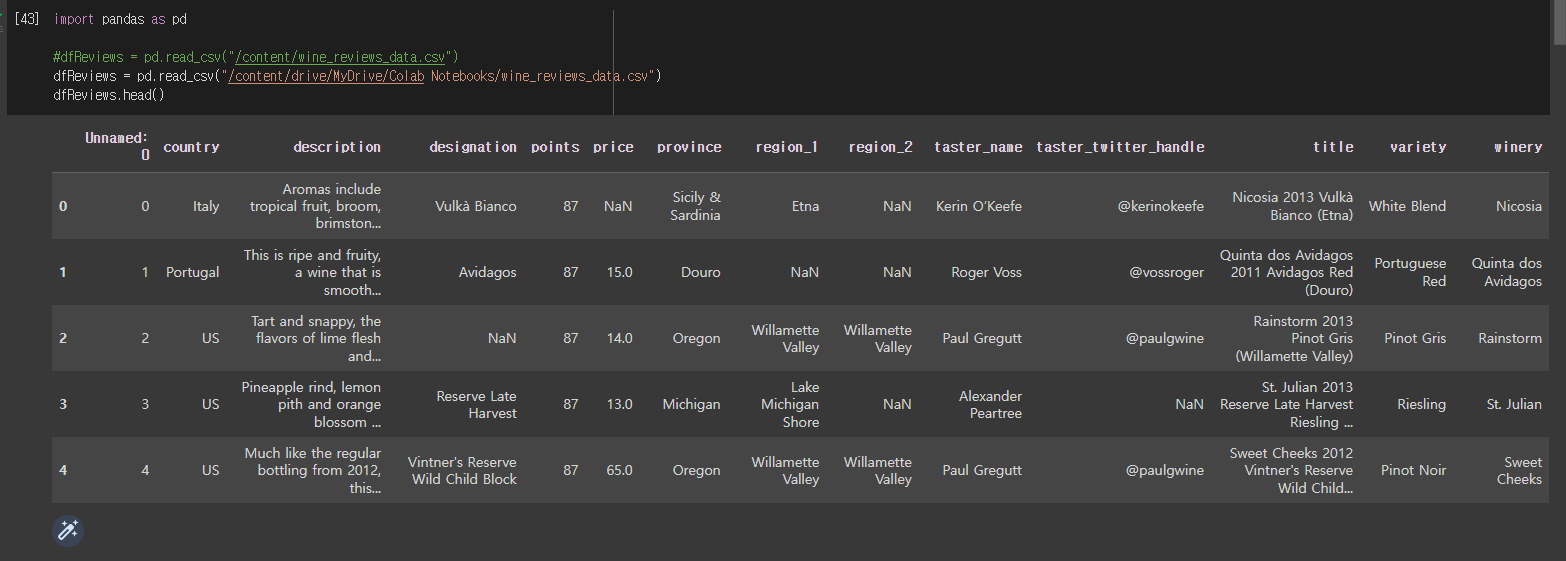The width and height of the screenshot is (1566, 561).
Task: Select the 'taster_twitter_handle' column header
Action: click(x=1120, y=147)
